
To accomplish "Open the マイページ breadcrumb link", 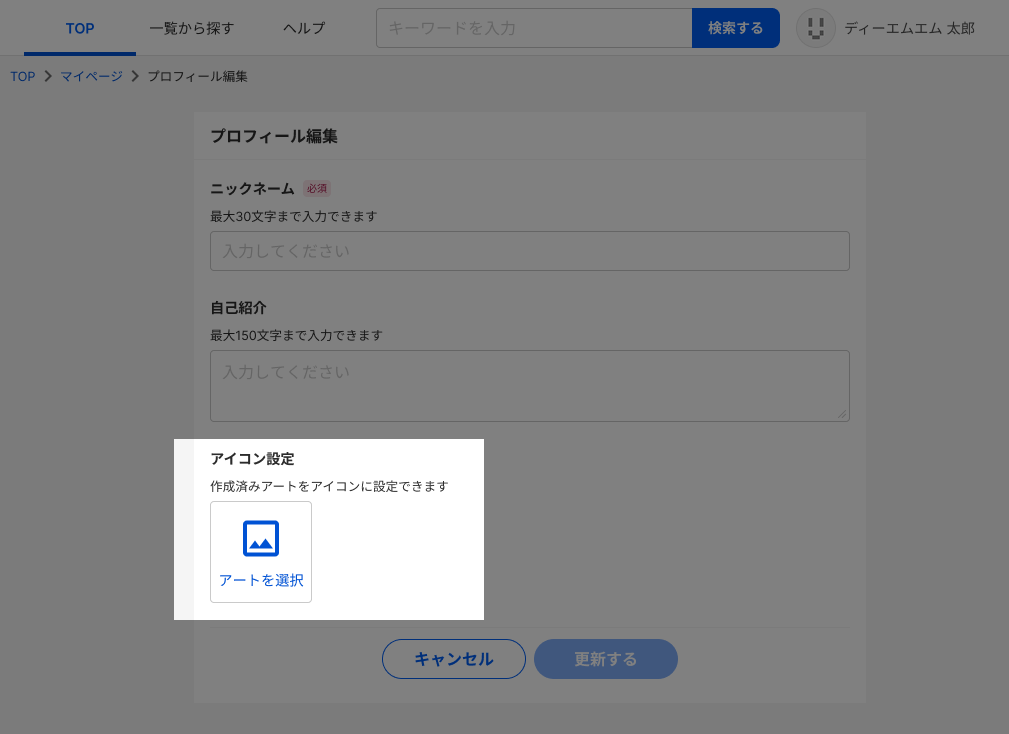I will click(x=91, y=77).
